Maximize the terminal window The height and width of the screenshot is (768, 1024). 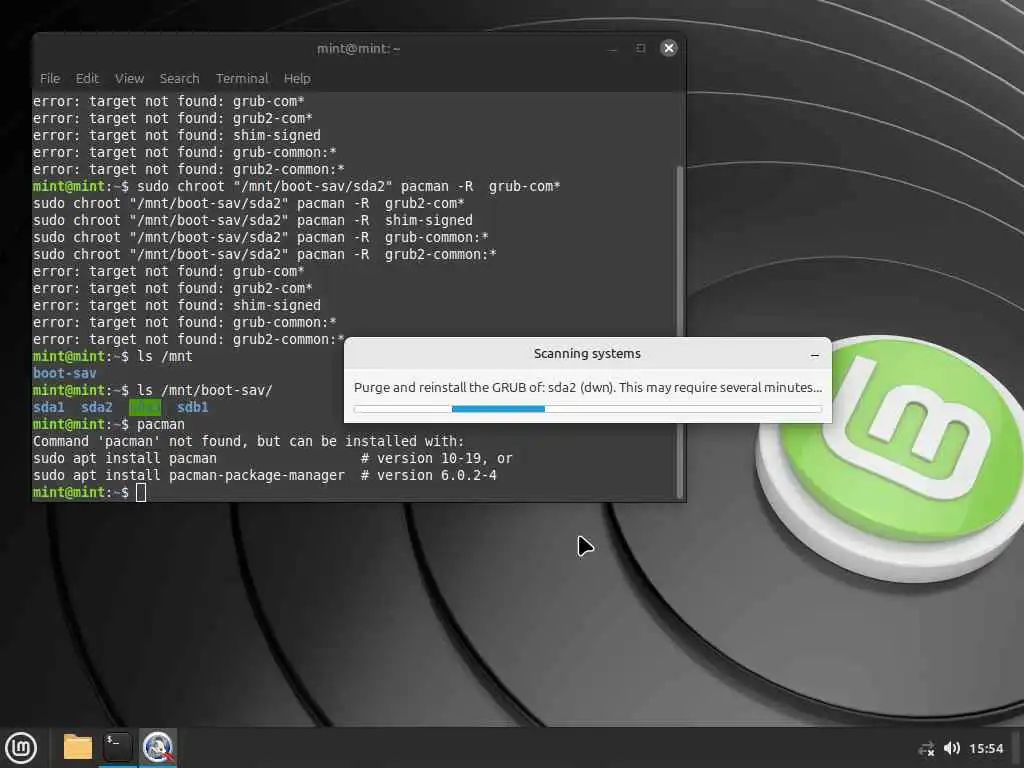[641, 48]
